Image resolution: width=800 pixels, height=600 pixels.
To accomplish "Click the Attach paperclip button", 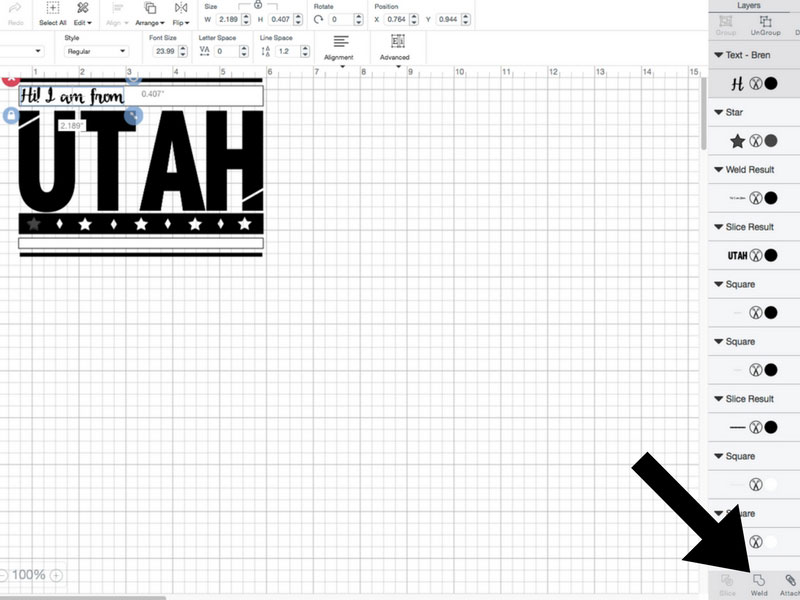I will coord(790,585).
